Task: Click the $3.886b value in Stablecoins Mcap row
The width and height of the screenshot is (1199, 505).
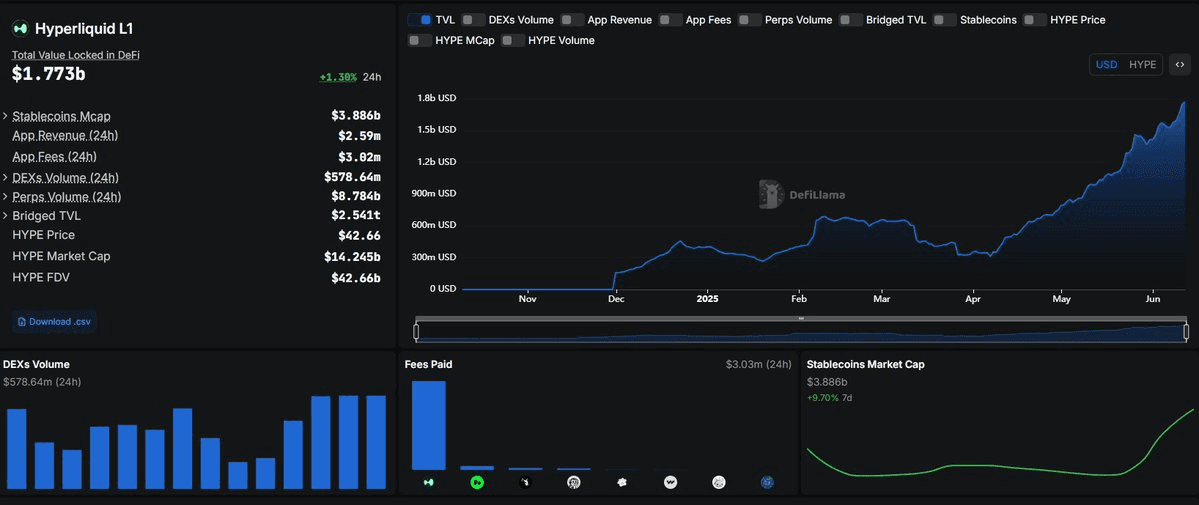Action: pyautogui.click(x=356, y=116)
